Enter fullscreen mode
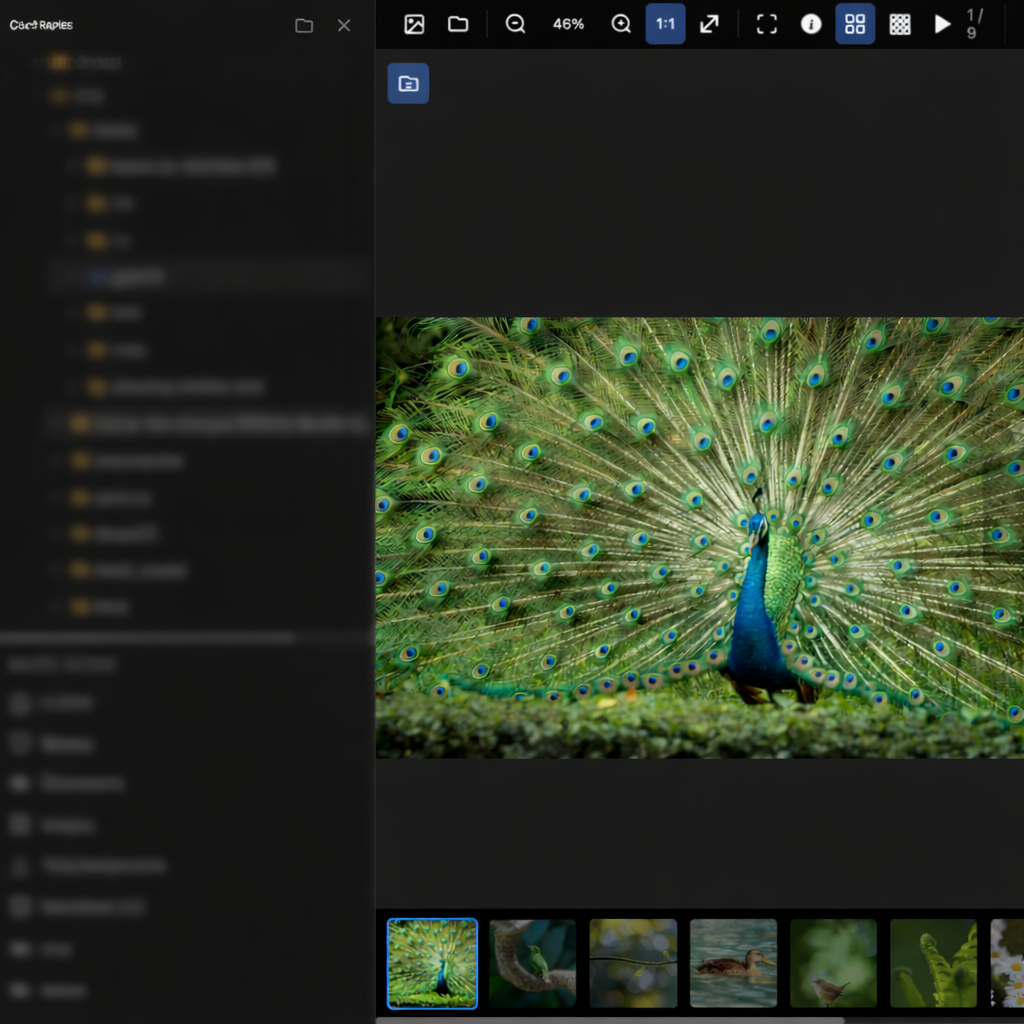 tap(767, 24)
